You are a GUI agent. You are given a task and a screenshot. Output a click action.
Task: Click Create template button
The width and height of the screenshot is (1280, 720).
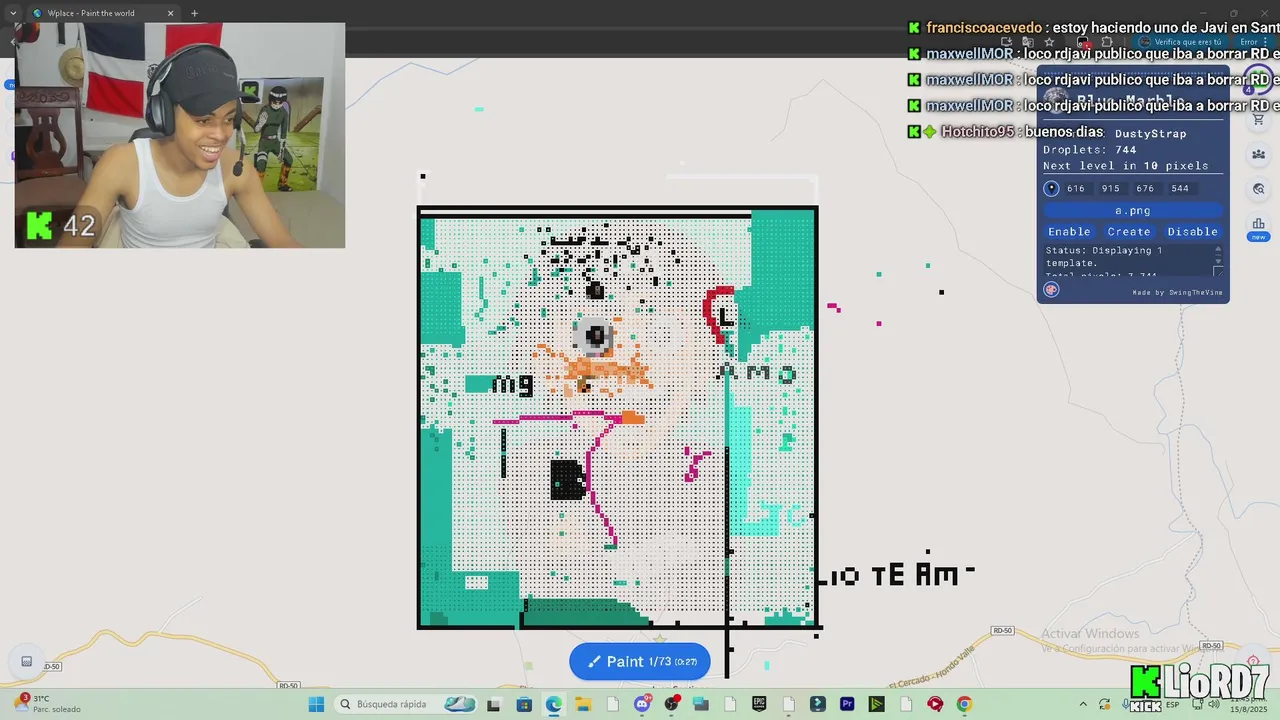1129,231
